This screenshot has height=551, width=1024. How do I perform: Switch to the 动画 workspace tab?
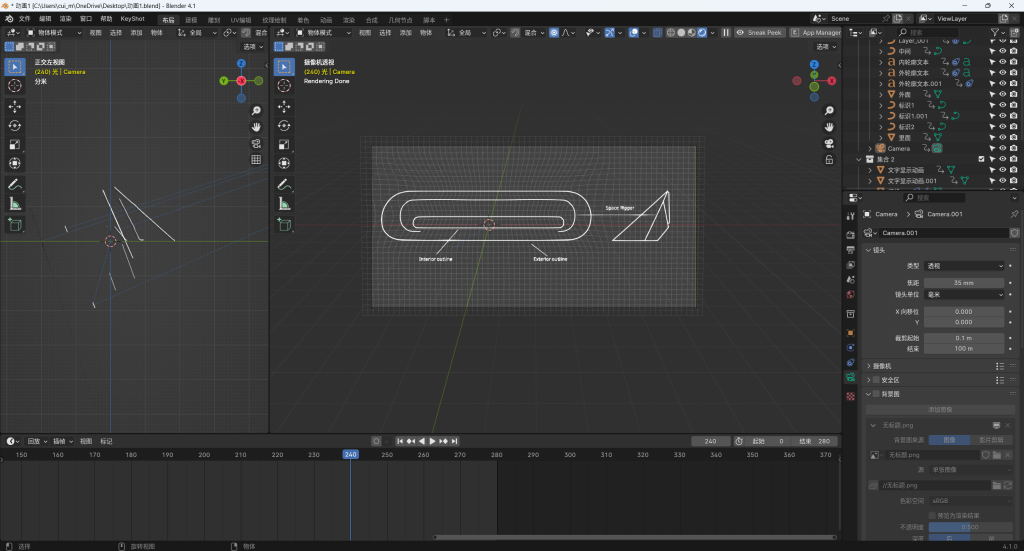tap(326, 20)
